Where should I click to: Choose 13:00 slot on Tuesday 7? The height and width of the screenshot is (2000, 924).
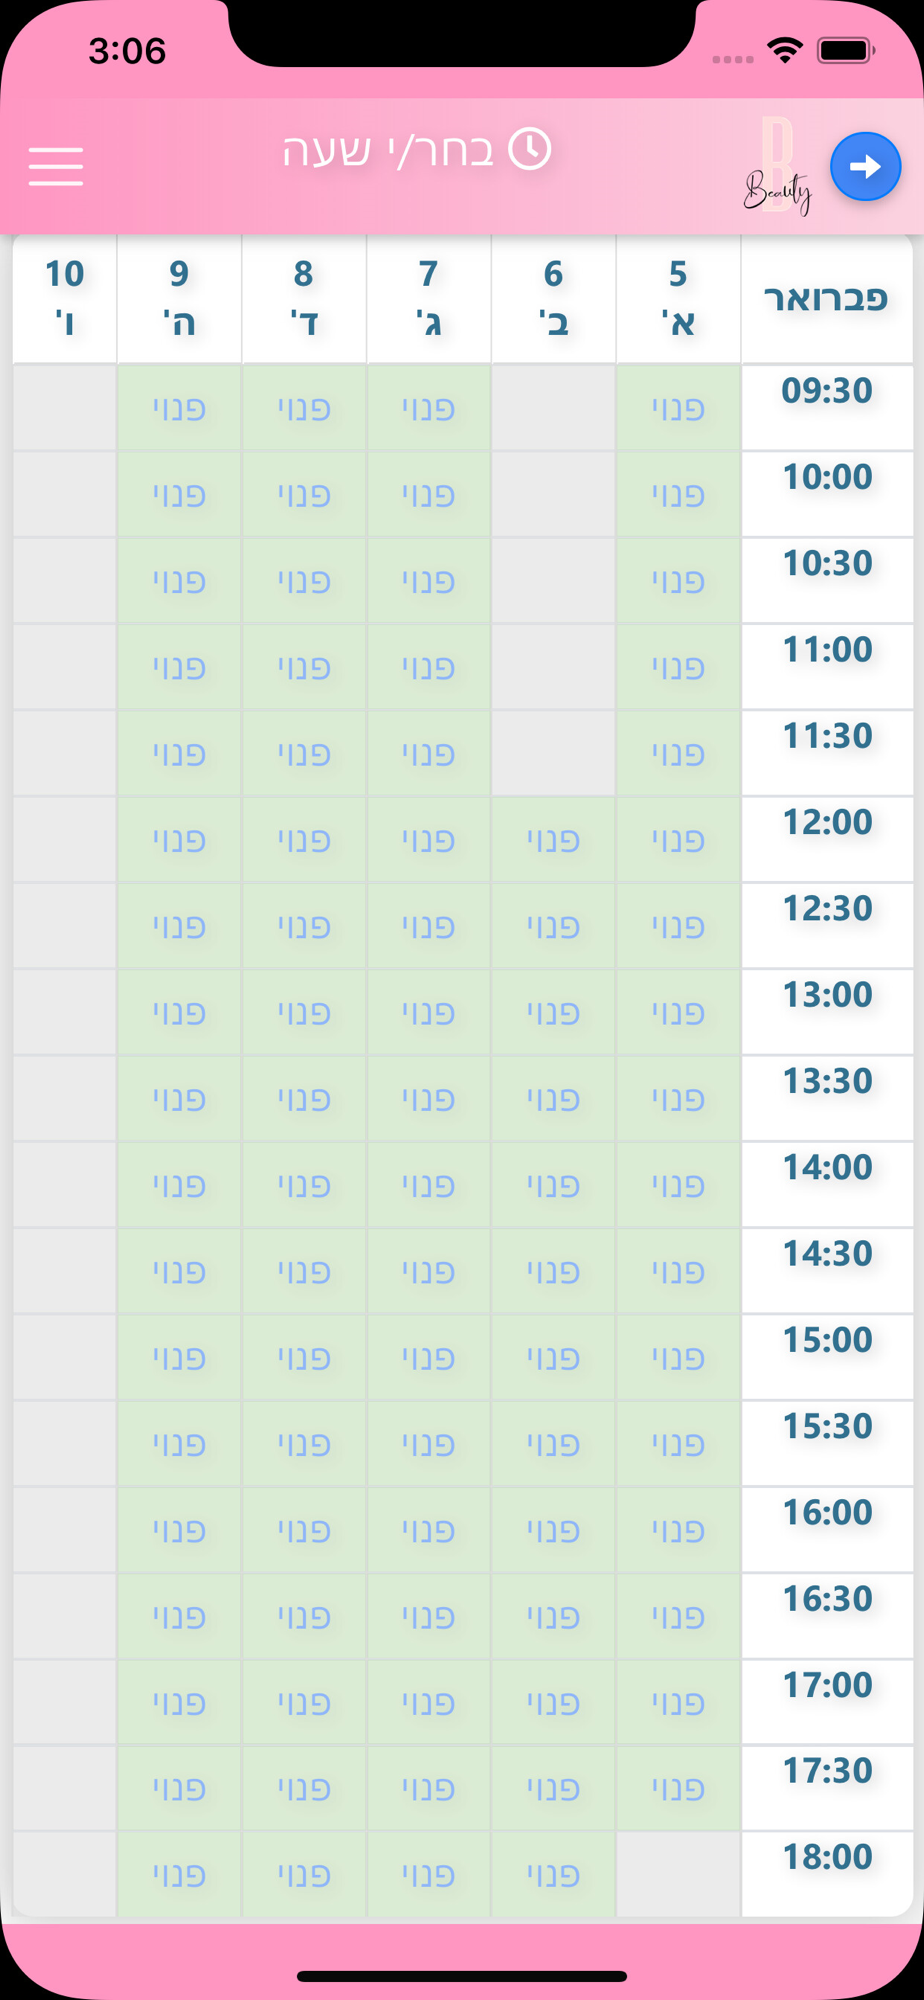[x=428, y=1012]
